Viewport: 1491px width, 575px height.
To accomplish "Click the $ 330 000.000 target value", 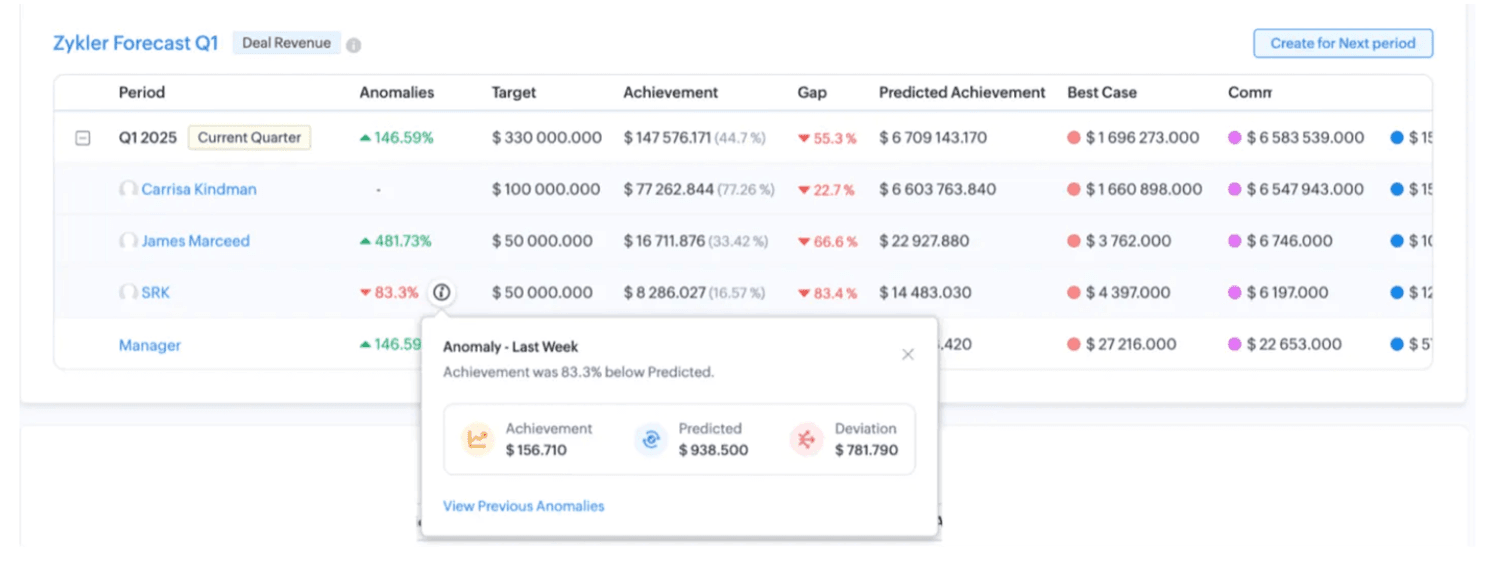I will point(547,138).
